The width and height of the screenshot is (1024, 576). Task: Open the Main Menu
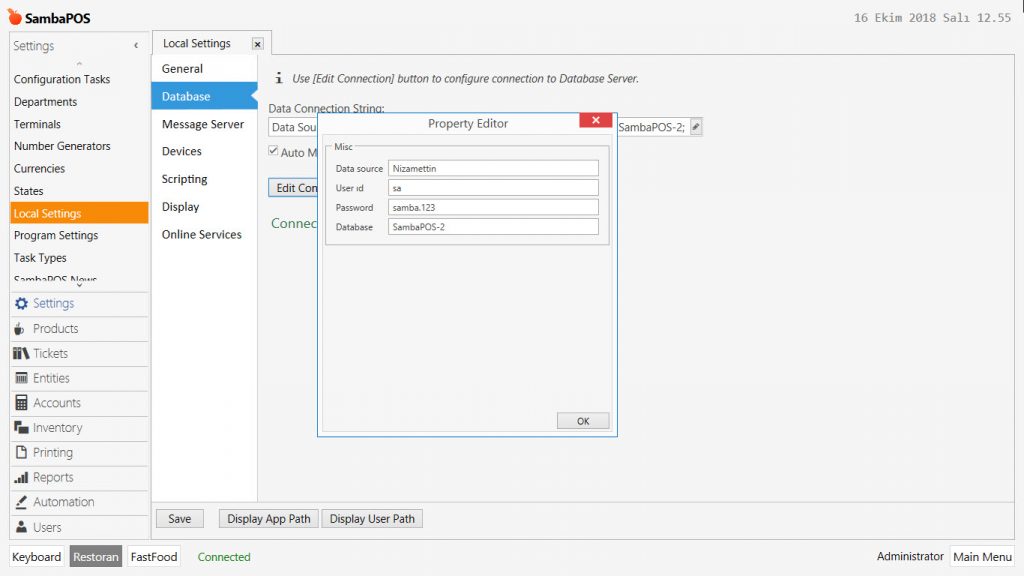[x=982, y=556]
